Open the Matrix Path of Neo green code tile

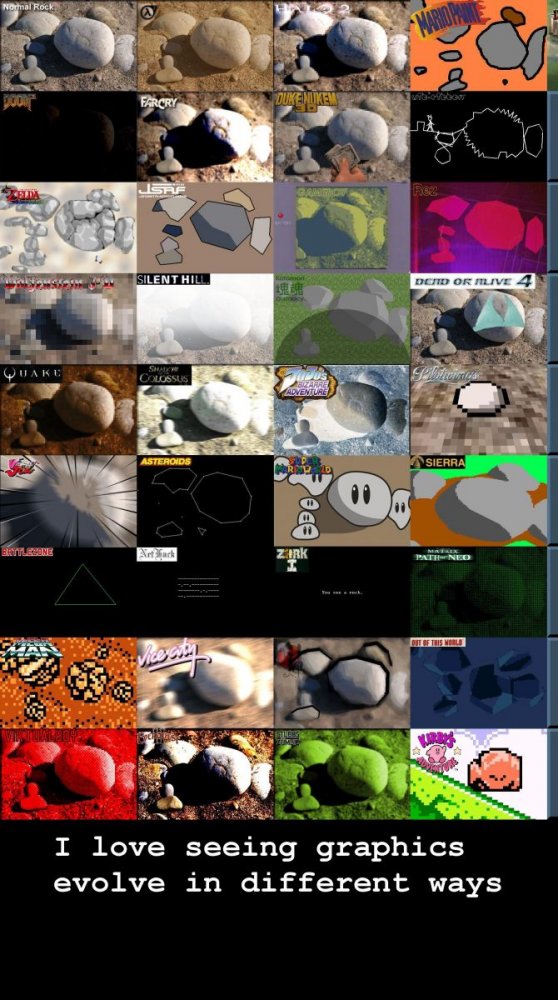tap(479, 592)
